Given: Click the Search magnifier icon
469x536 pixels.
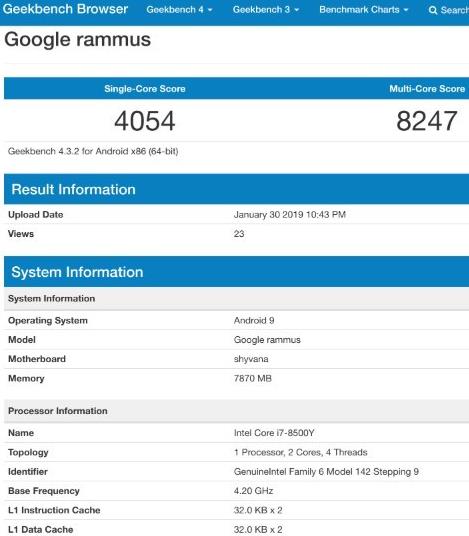Looking at the screenshot, I should [433, 10].
